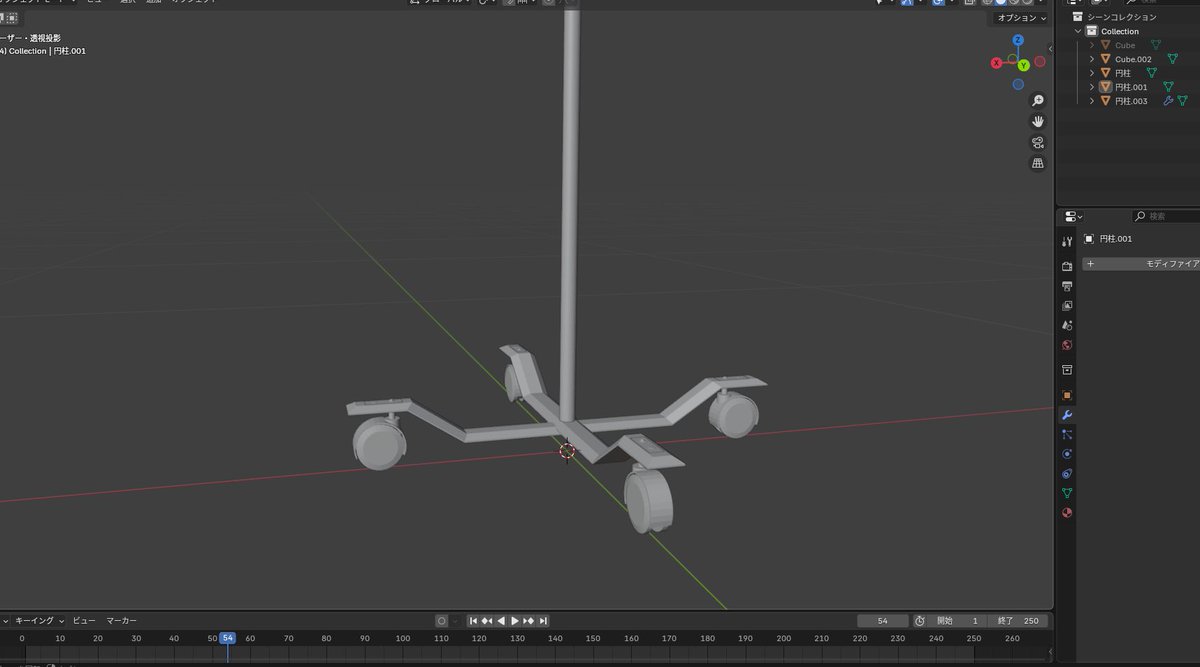
Task: Open the Object Data mesh tab icon
Action: (1067, 493)
